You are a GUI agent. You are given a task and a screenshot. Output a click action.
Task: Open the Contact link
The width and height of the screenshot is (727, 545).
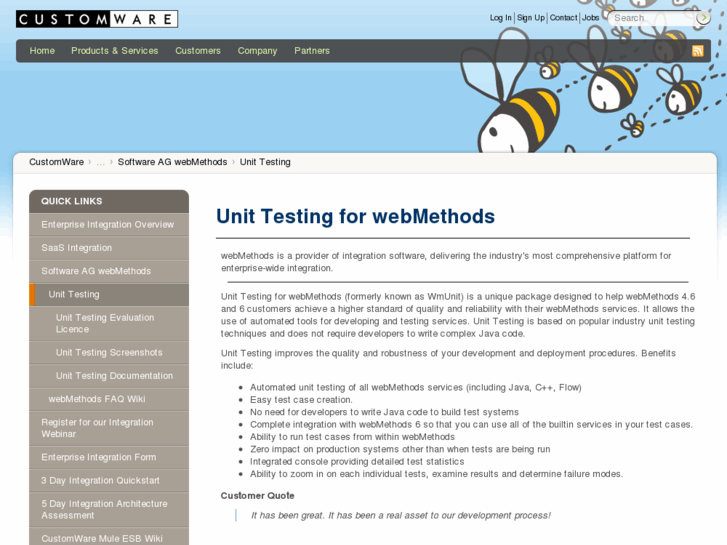coord(563,18)
